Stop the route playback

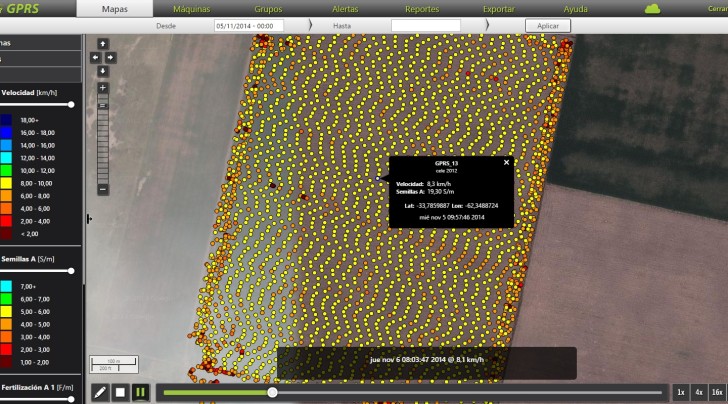point(120,392)
